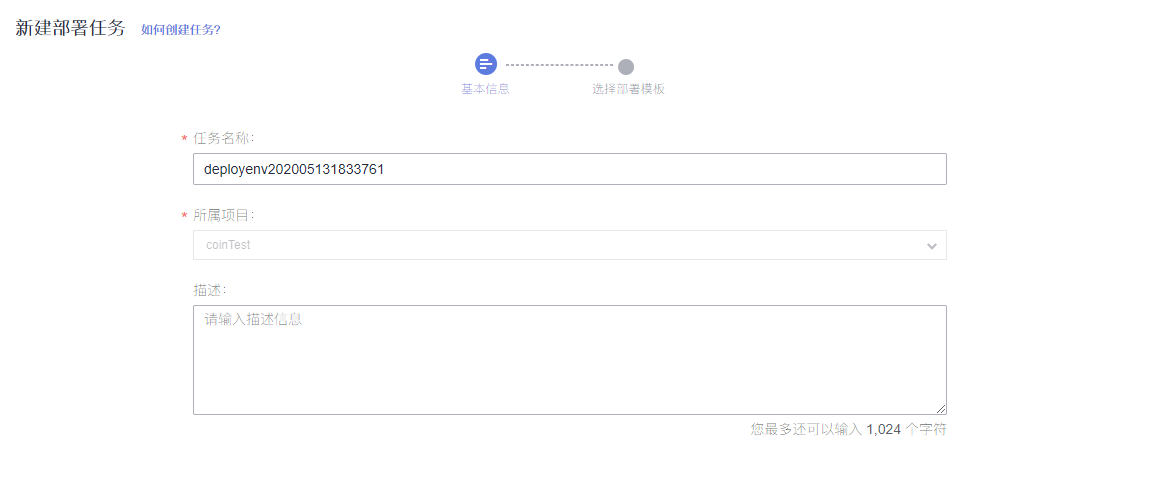Click the 描述 field label
Viewport: 1156px width, 477px height.
(x=209, y=290)
